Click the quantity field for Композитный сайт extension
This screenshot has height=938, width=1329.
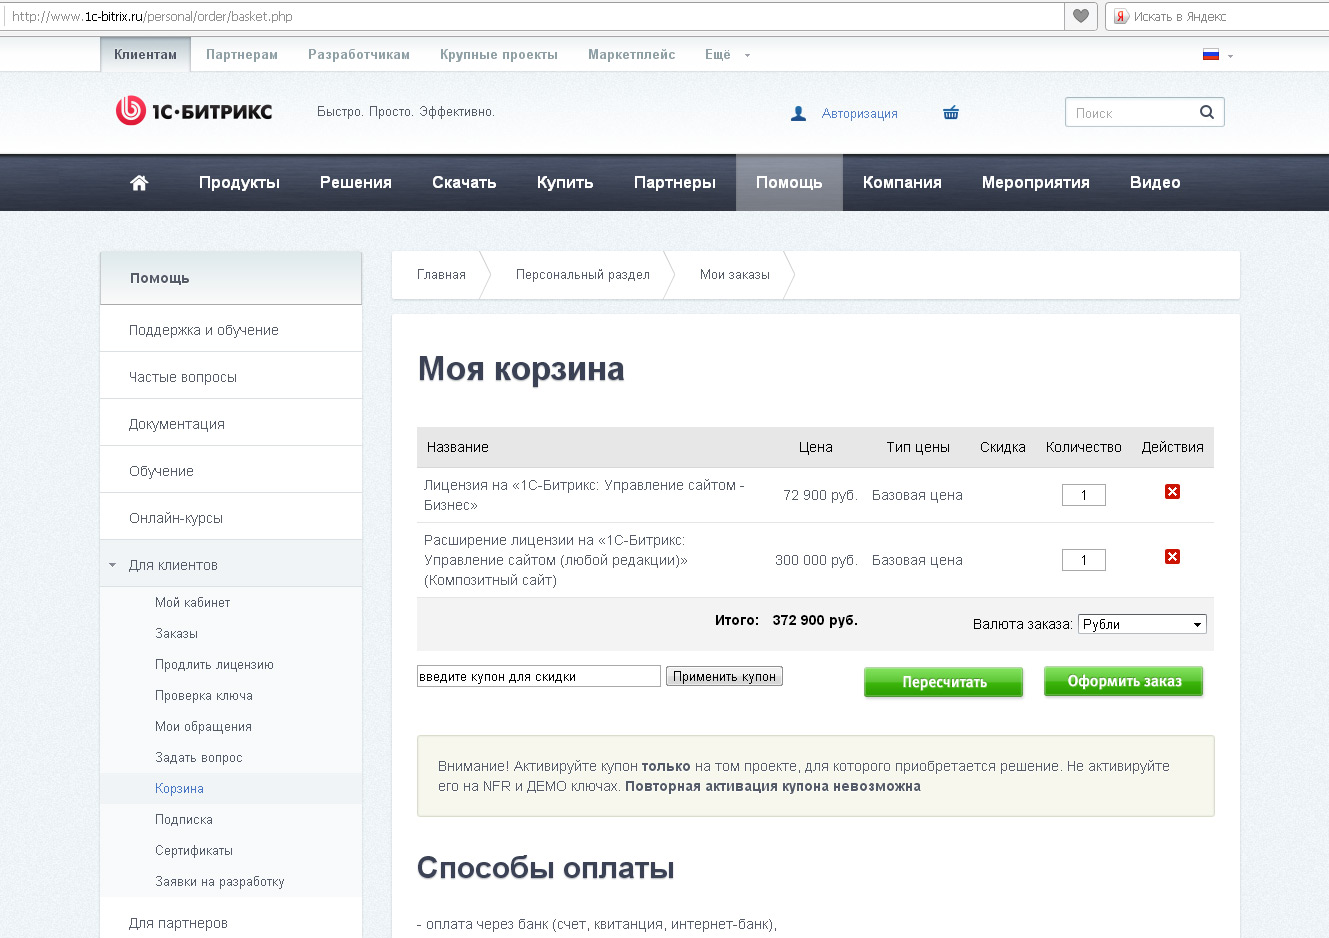[x=1084, y=560]
